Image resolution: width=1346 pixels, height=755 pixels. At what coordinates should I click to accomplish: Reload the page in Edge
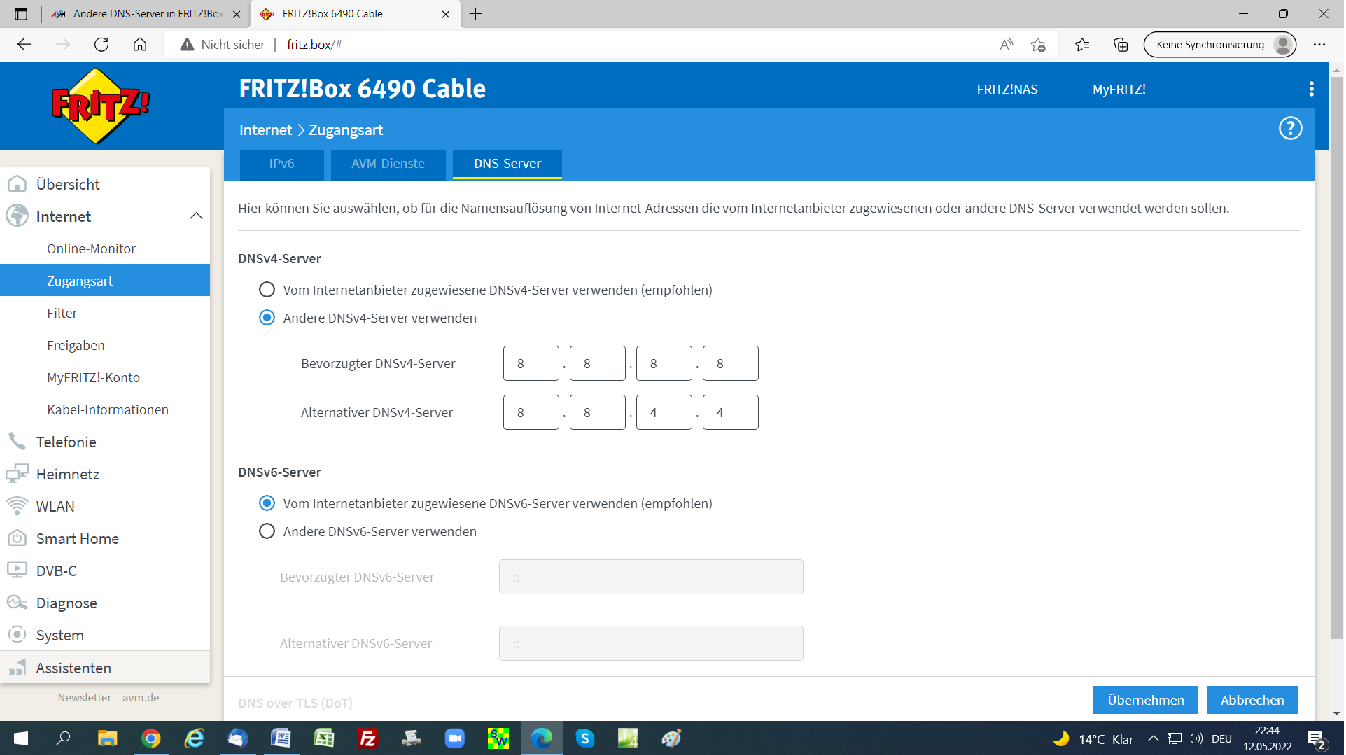[101, 44]
